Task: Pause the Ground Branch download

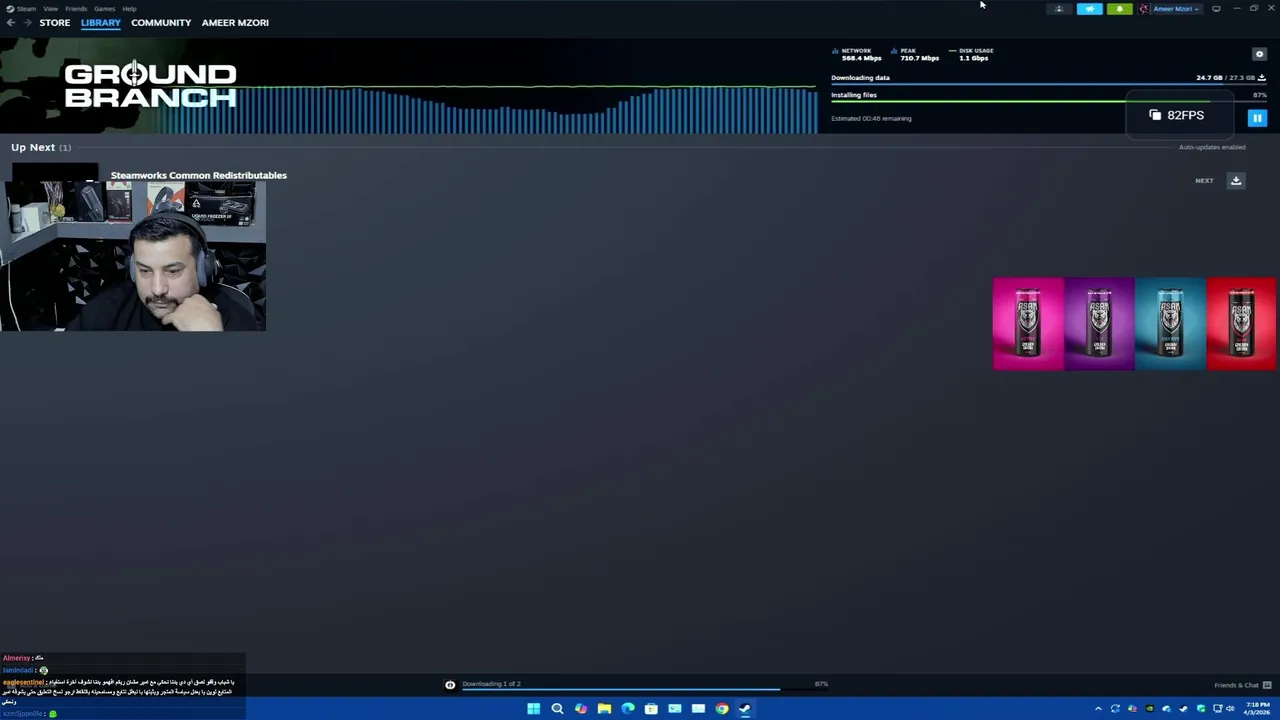Action: 1257,118
